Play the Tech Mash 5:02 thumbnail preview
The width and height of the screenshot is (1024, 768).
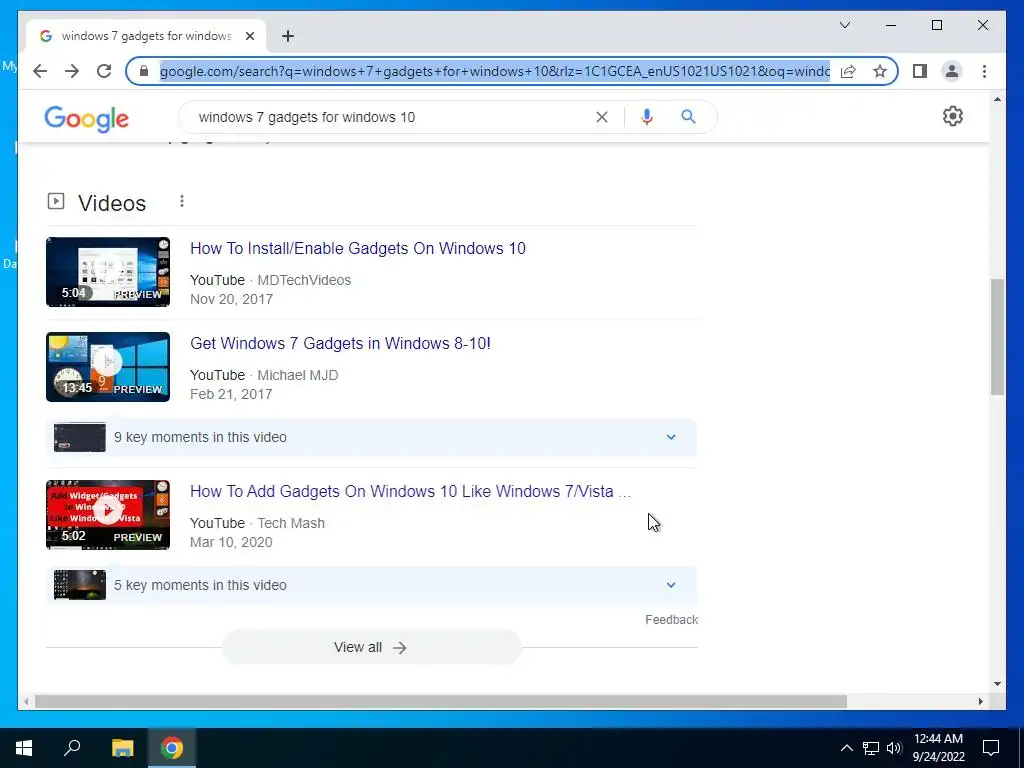(108, 515)
